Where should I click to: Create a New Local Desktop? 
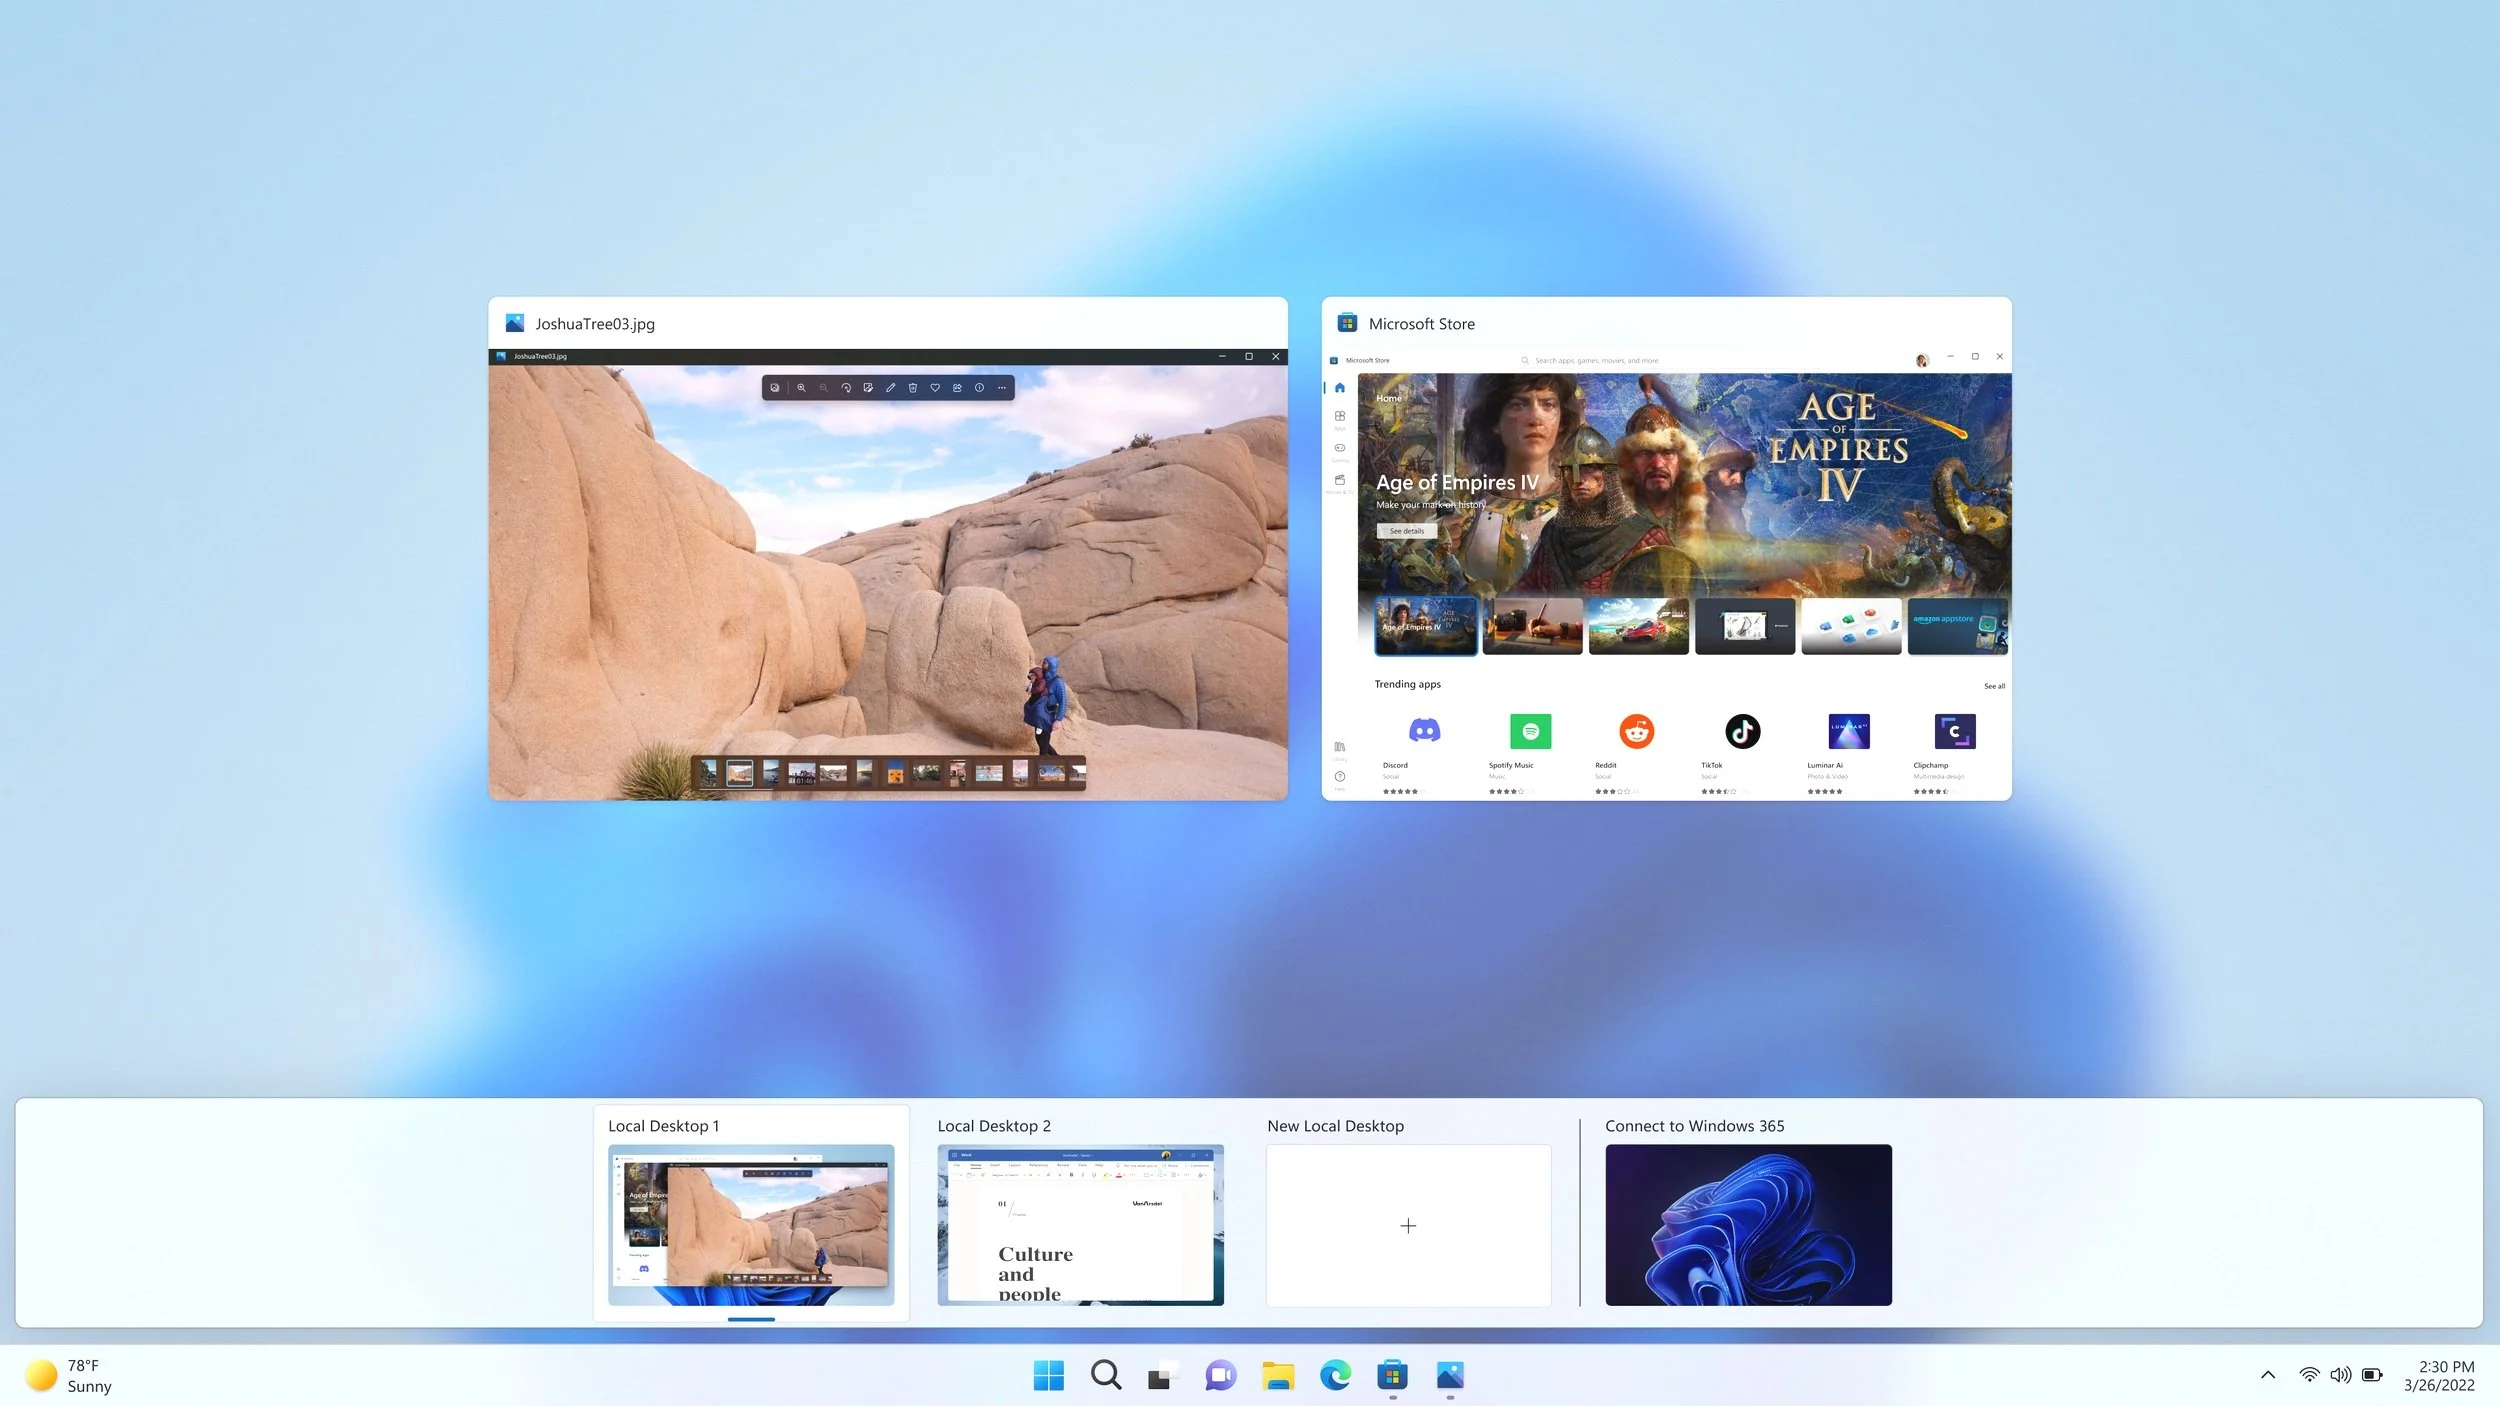coord(1408,1225)
